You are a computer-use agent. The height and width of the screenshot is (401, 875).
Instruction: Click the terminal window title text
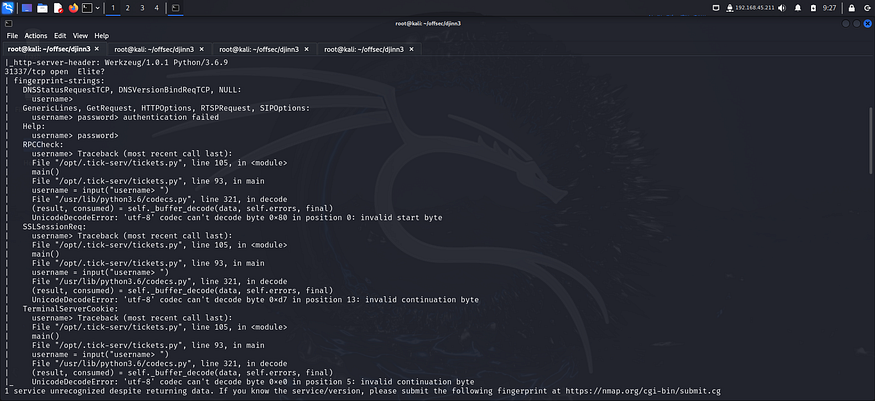[428, 23]
